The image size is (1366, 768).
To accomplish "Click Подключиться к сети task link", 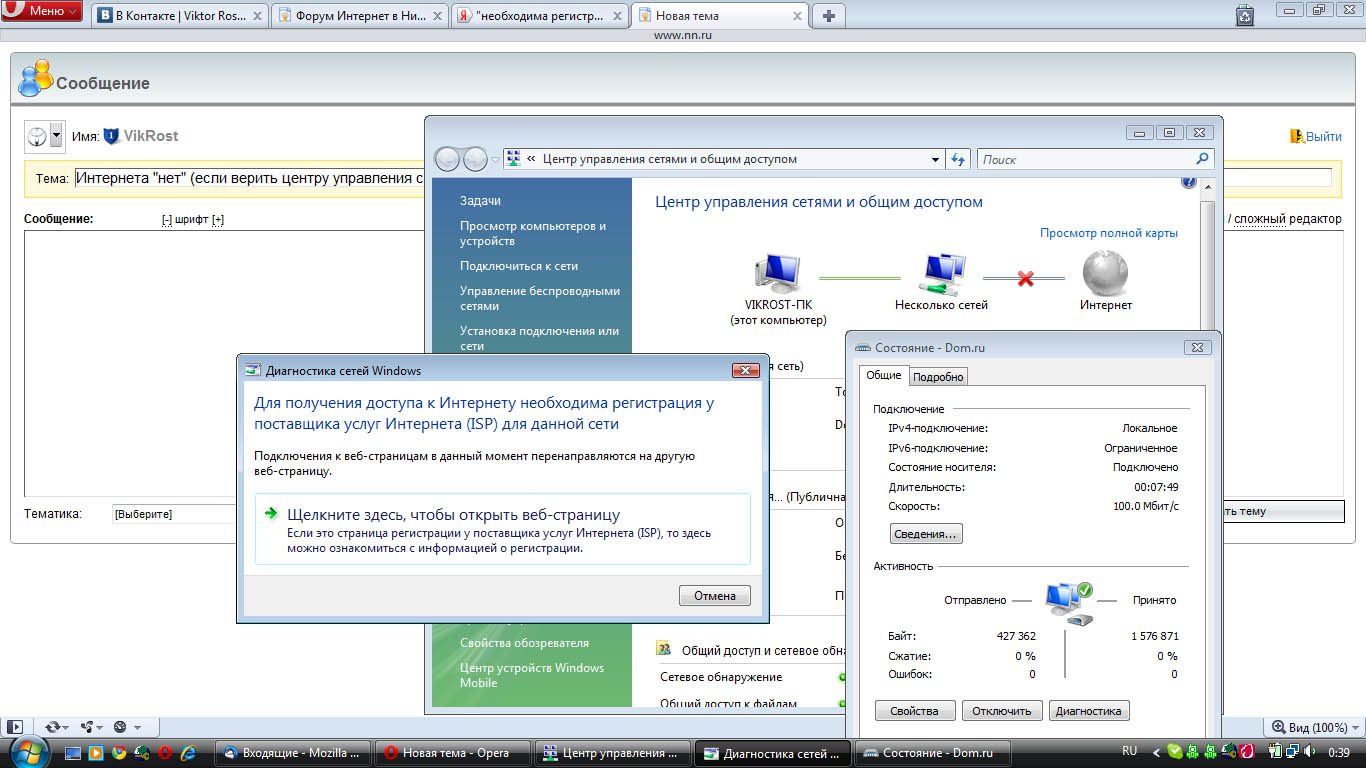I will pos(519,266).
